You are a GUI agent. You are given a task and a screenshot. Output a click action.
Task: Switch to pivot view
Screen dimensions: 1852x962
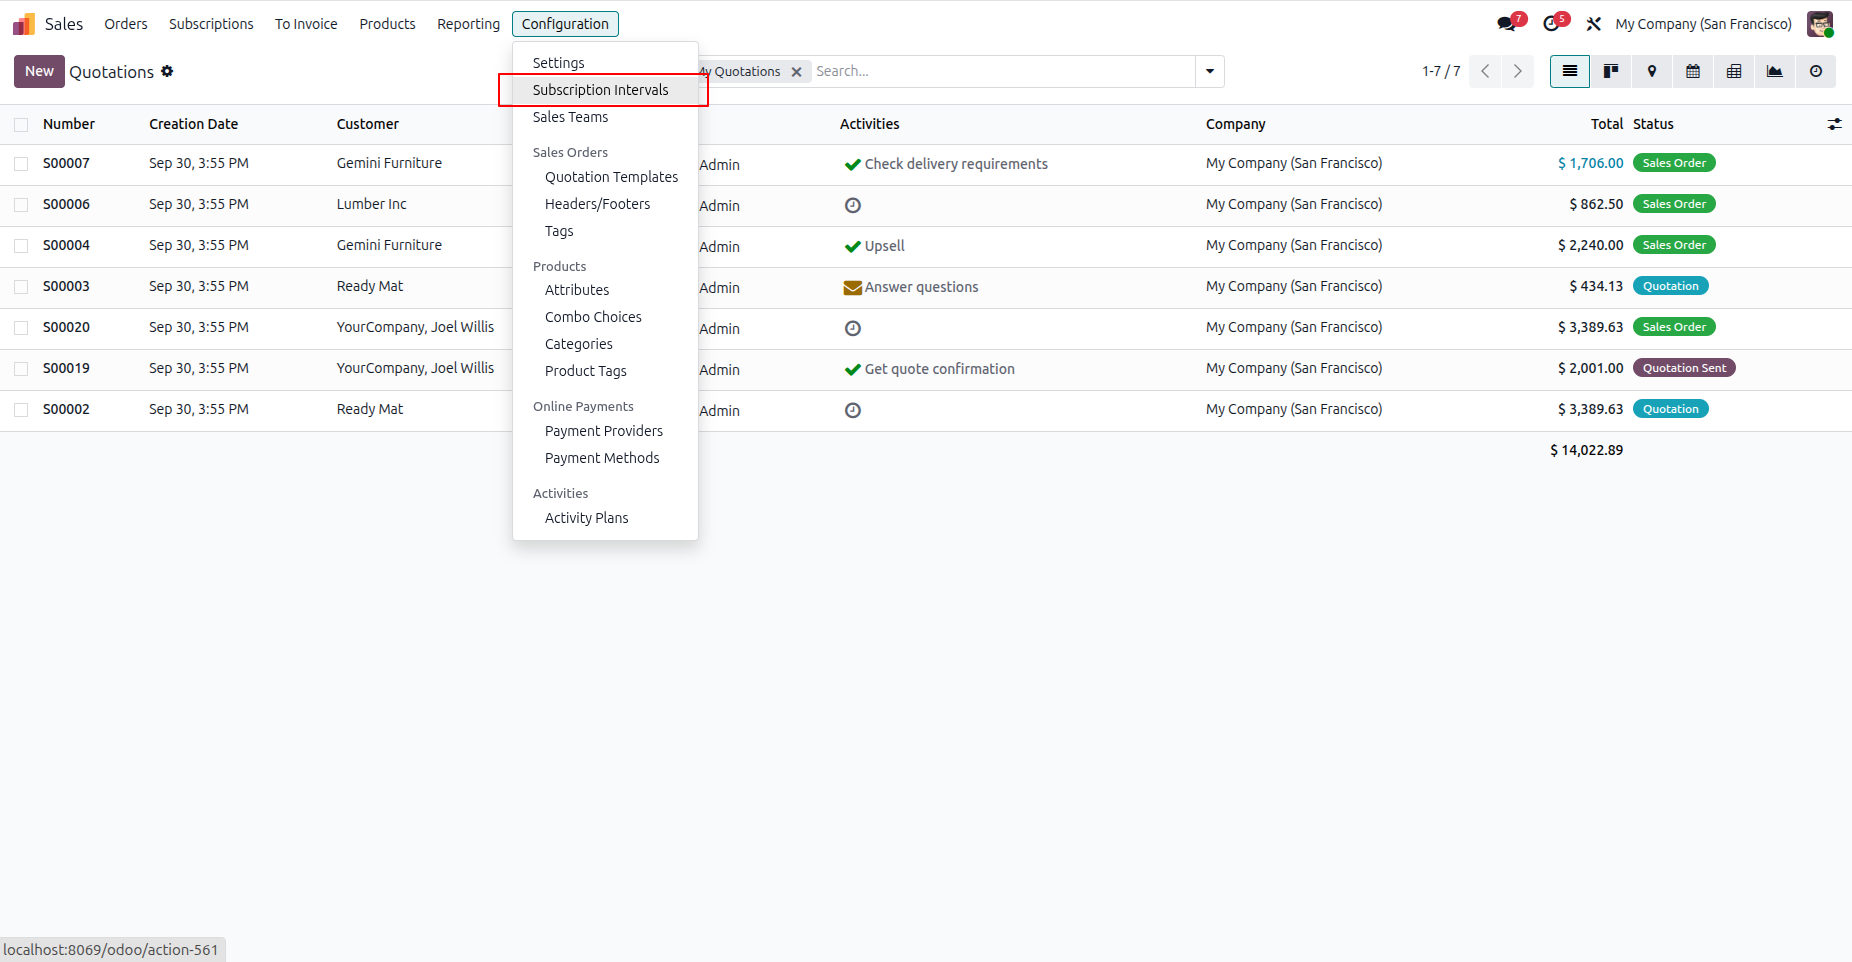[1734, 71]
